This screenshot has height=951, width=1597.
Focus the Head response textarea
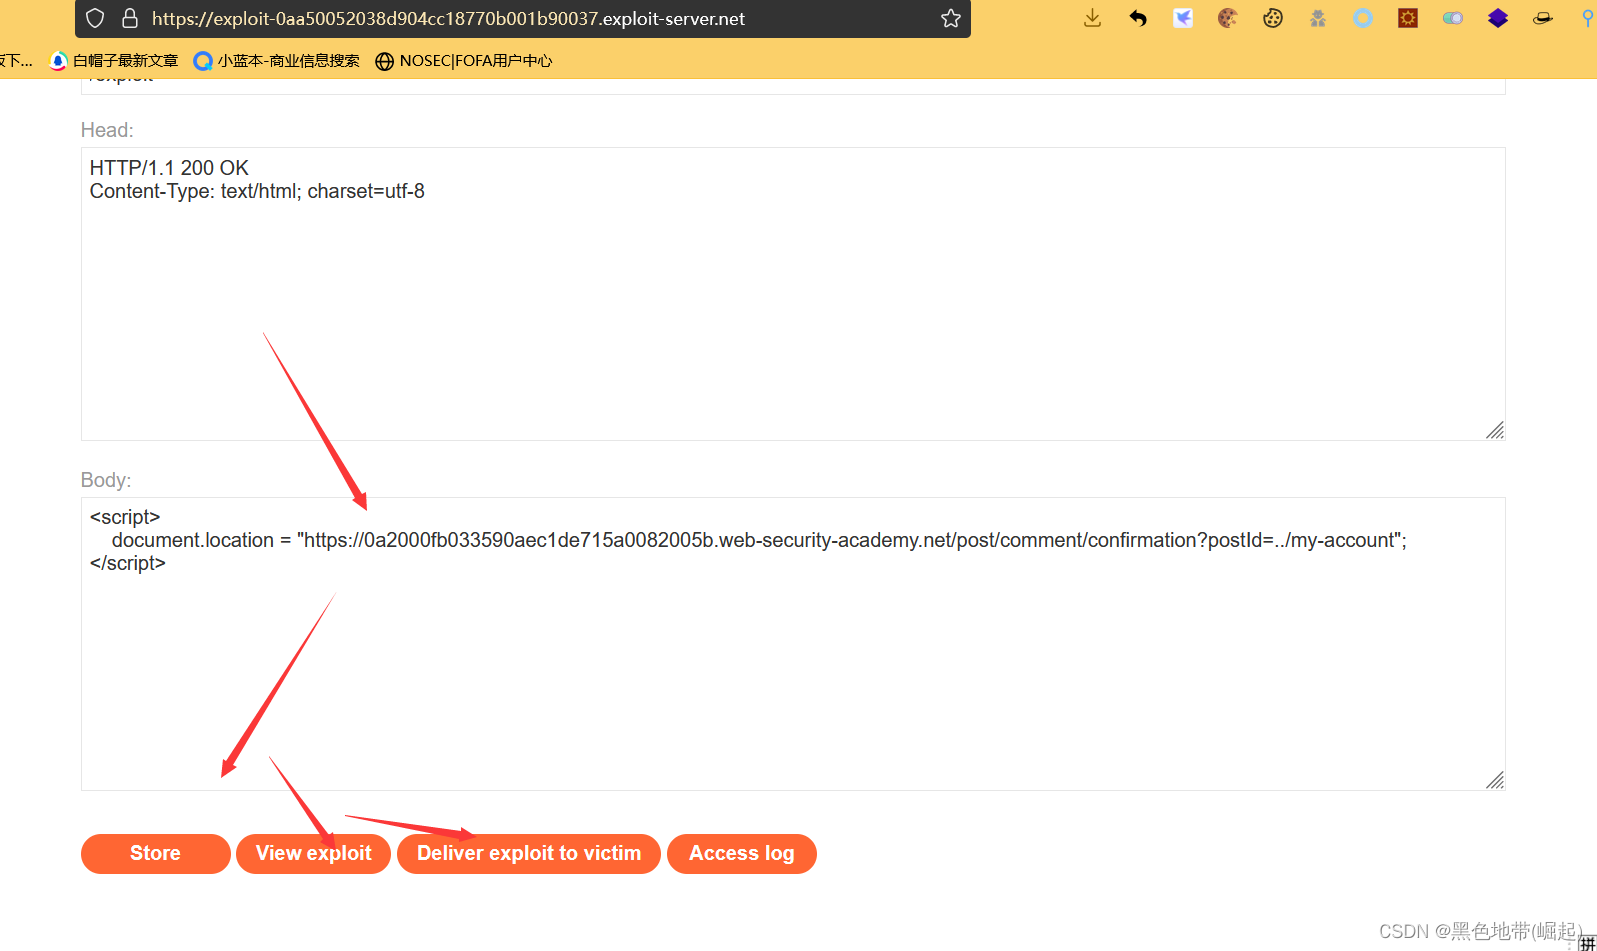pyautogui.click(x=793, y=294)
